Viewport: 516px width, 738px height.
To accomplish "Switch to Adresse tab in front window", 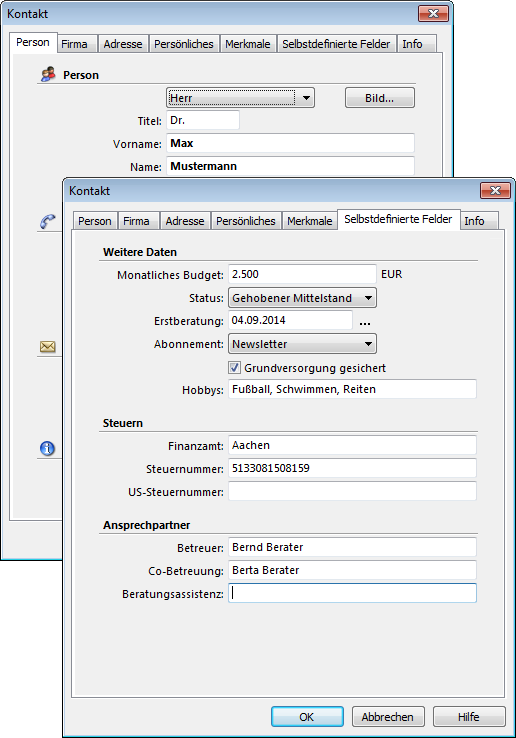I will tap(185, 221).
